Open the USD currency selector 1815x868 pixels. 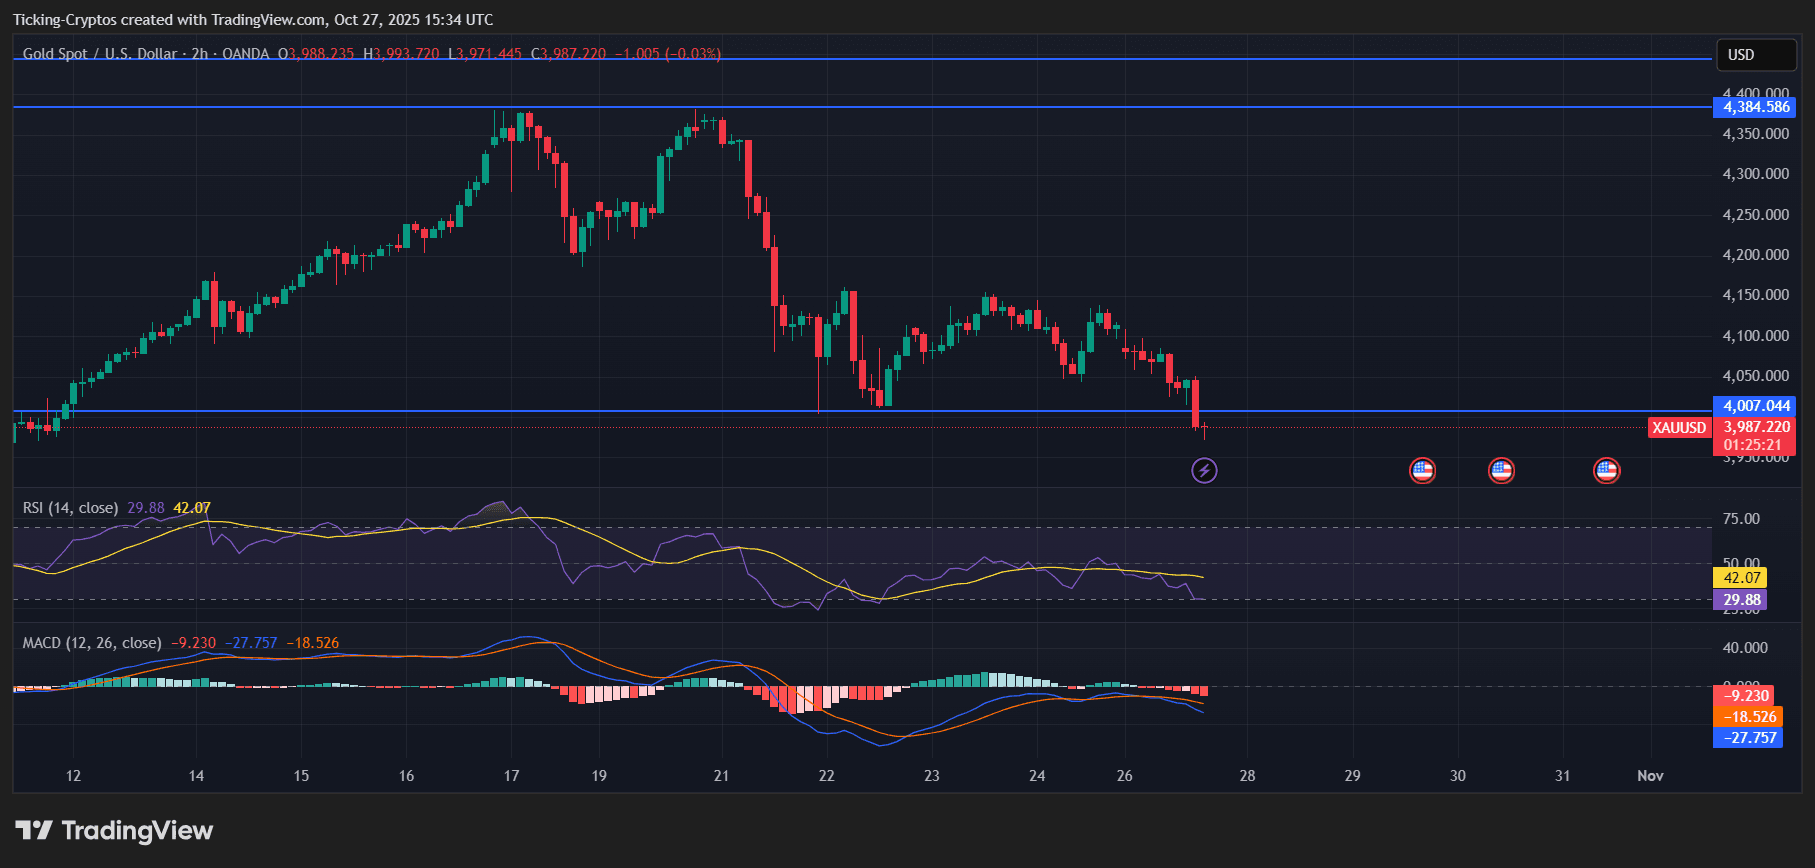(1755, 55)
